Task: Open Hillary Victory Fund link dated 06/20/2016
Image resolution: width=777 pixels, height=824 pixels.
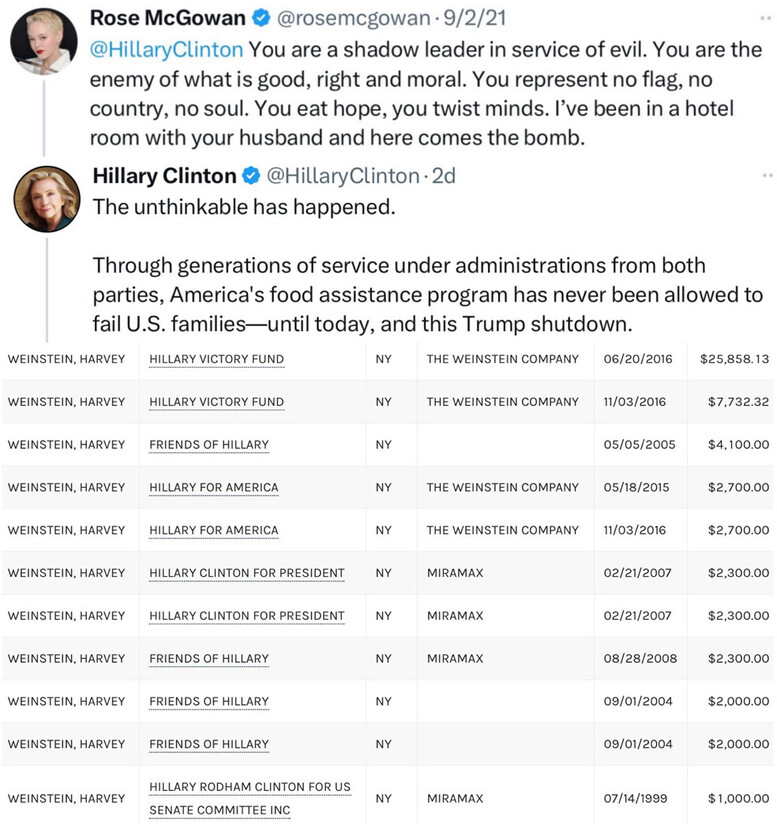Action: pyautogui.click(x=216, y=359)
